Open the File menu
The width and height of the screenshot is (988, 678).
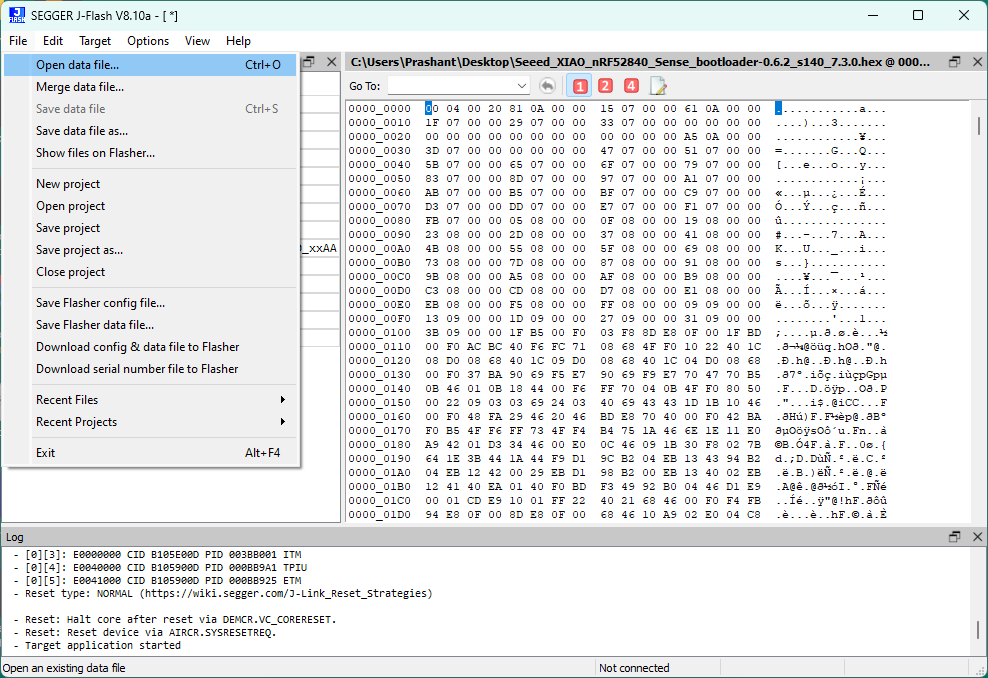pos(18,41)
